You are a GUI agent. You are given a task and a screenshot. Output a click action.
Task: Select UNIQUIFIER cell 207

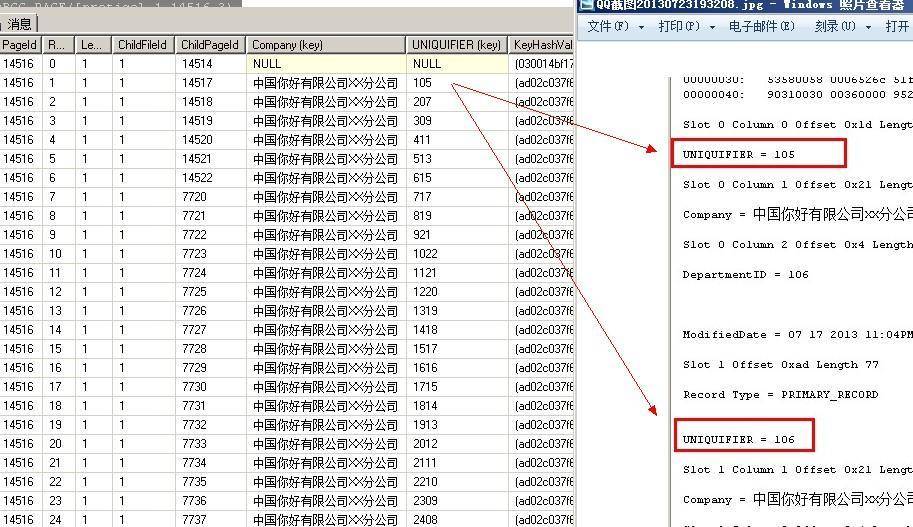point(457,102)
